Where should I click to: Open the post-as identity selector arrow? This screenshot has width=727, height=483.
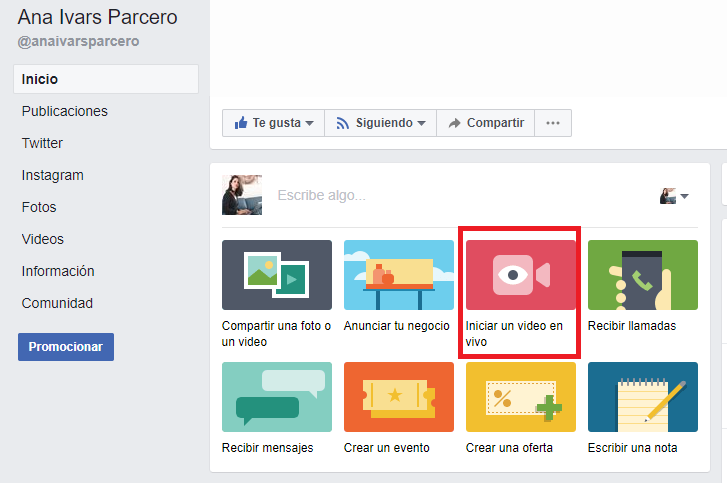coord(684,196)
